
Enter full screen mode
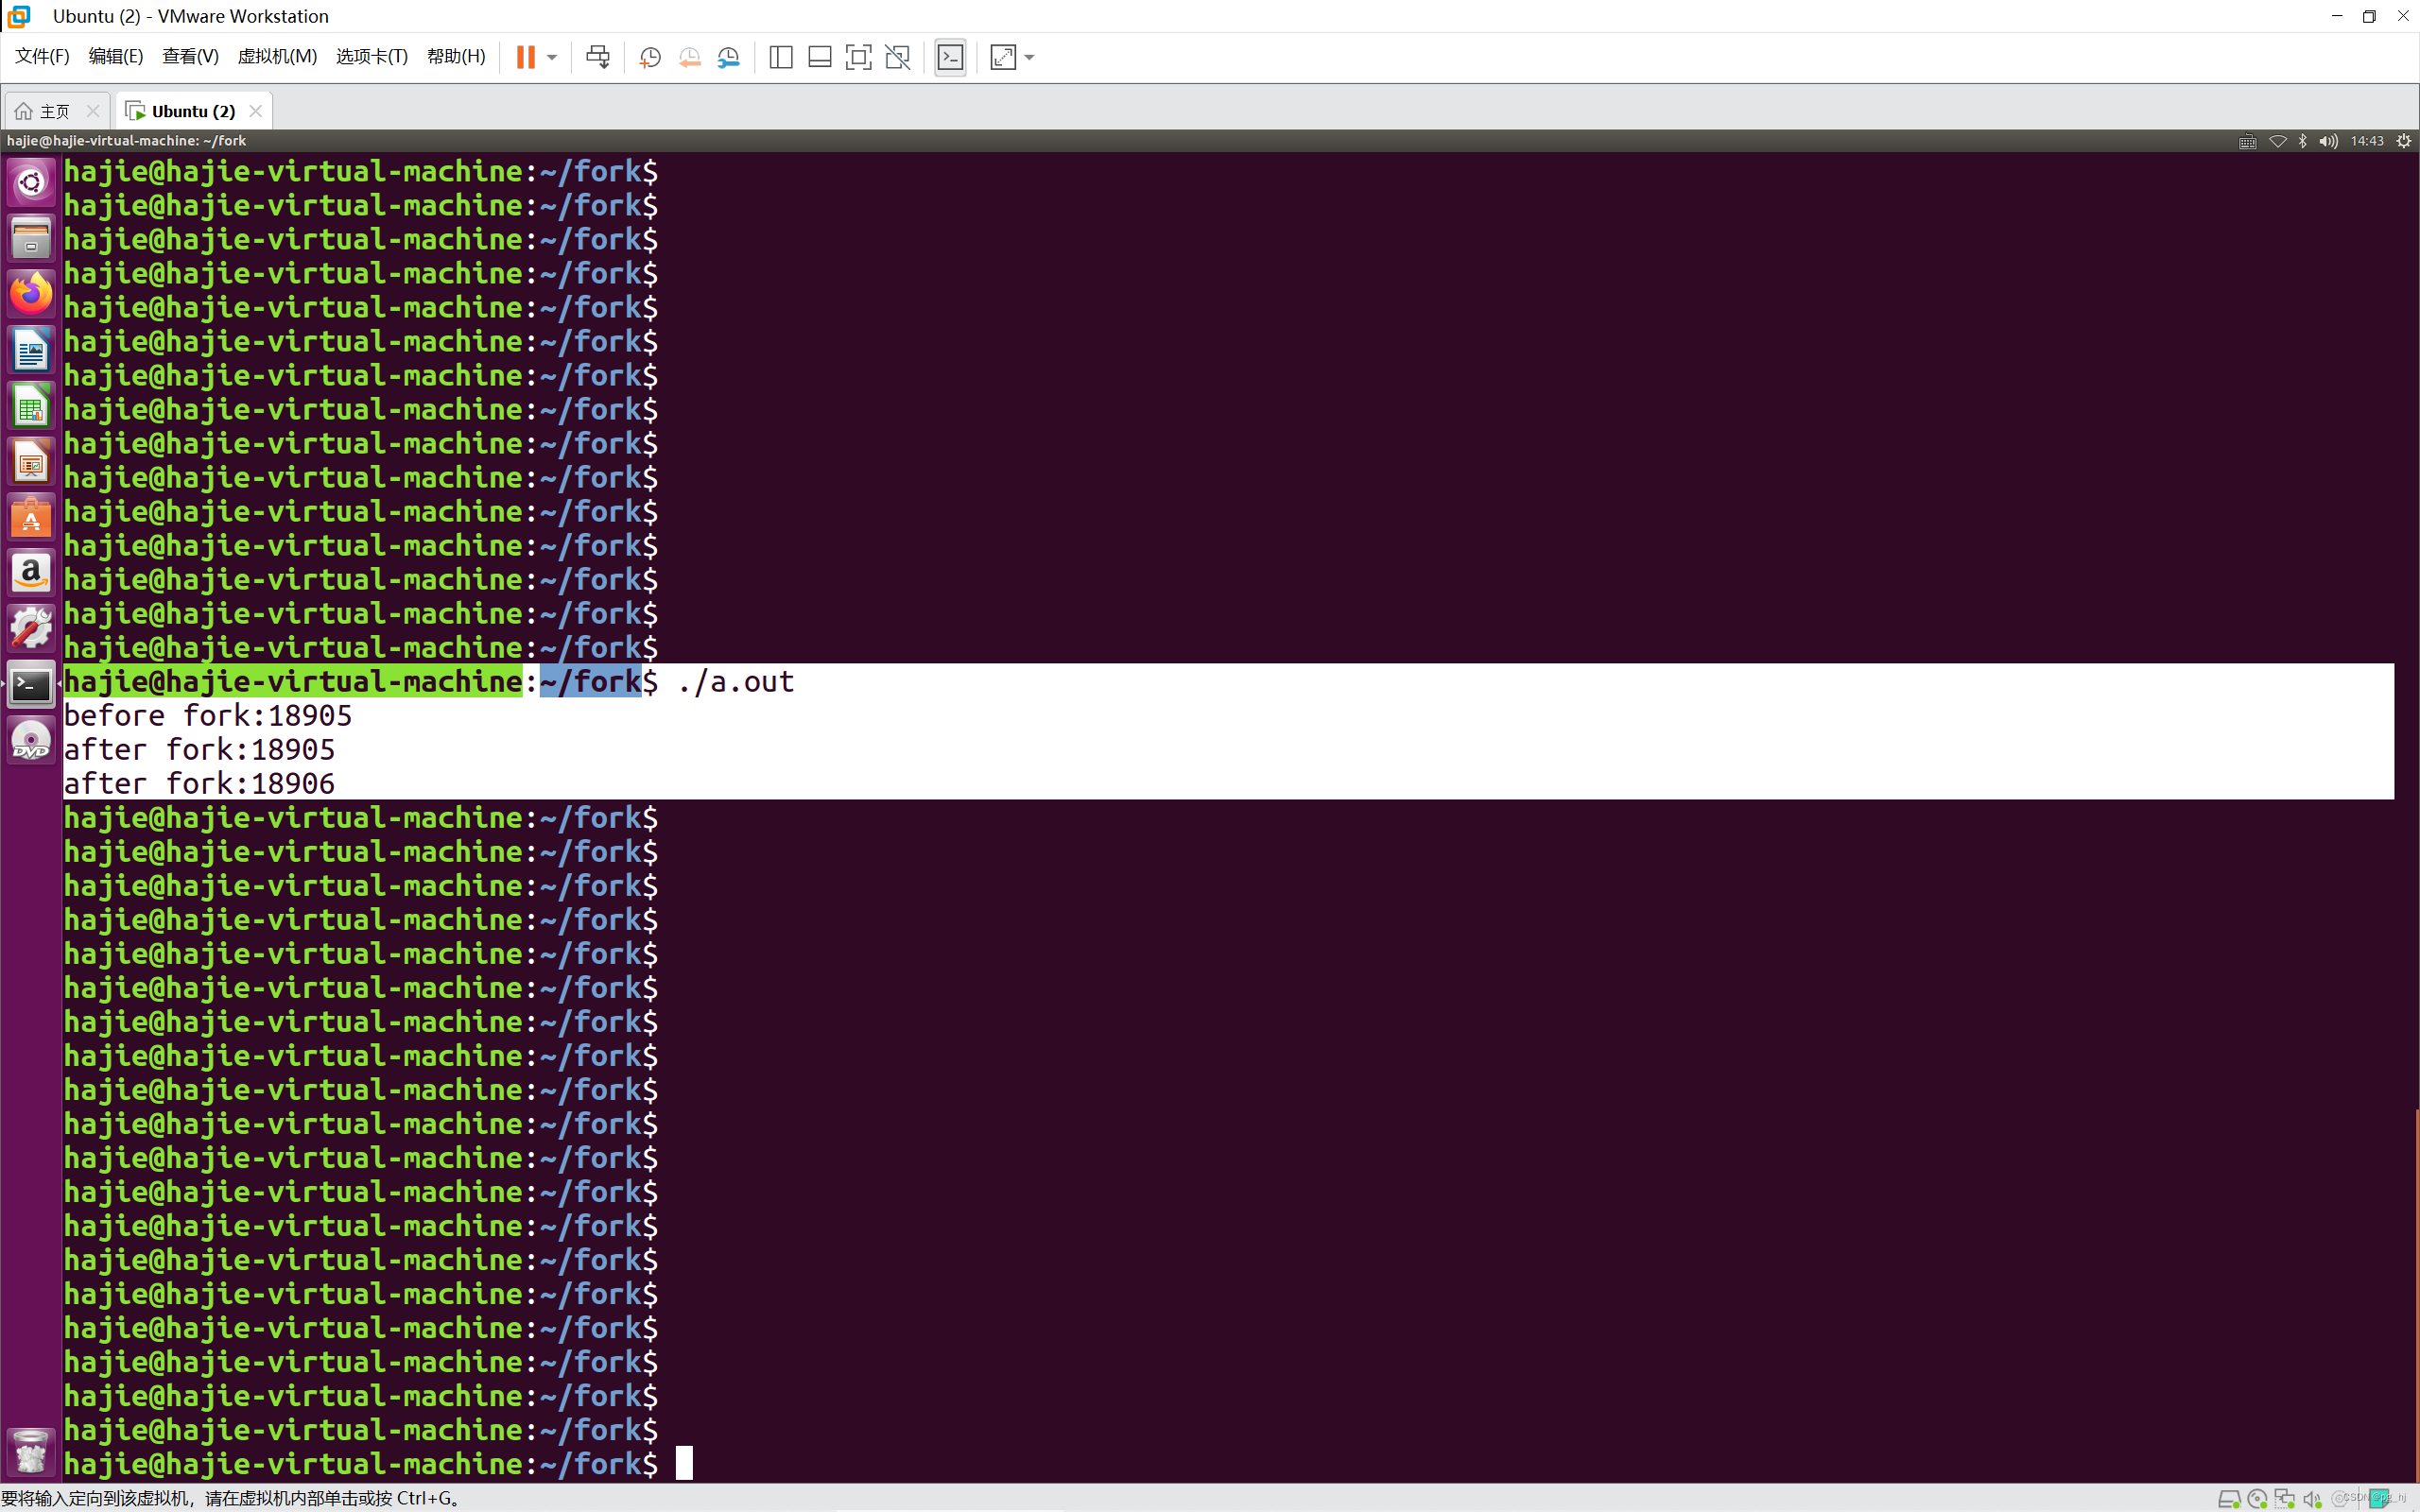tap(858, 57)
